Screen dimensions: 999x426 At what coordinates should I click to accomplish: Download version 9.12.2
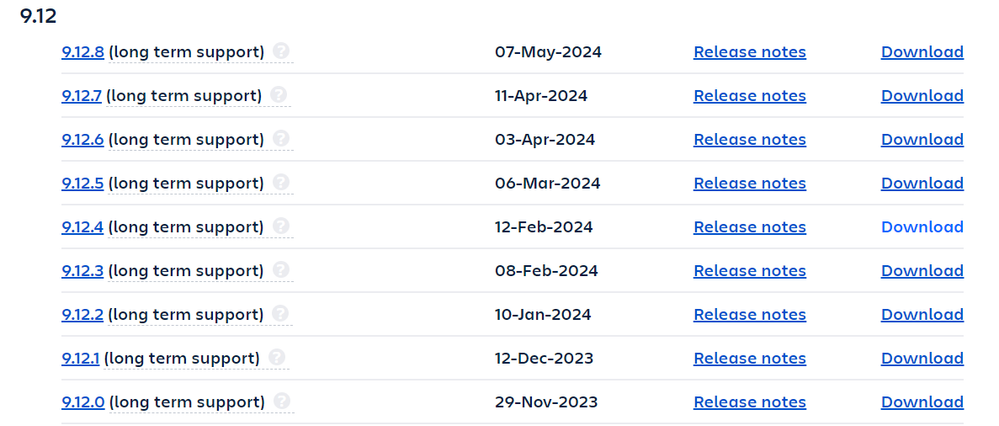(x=922, y=315)
